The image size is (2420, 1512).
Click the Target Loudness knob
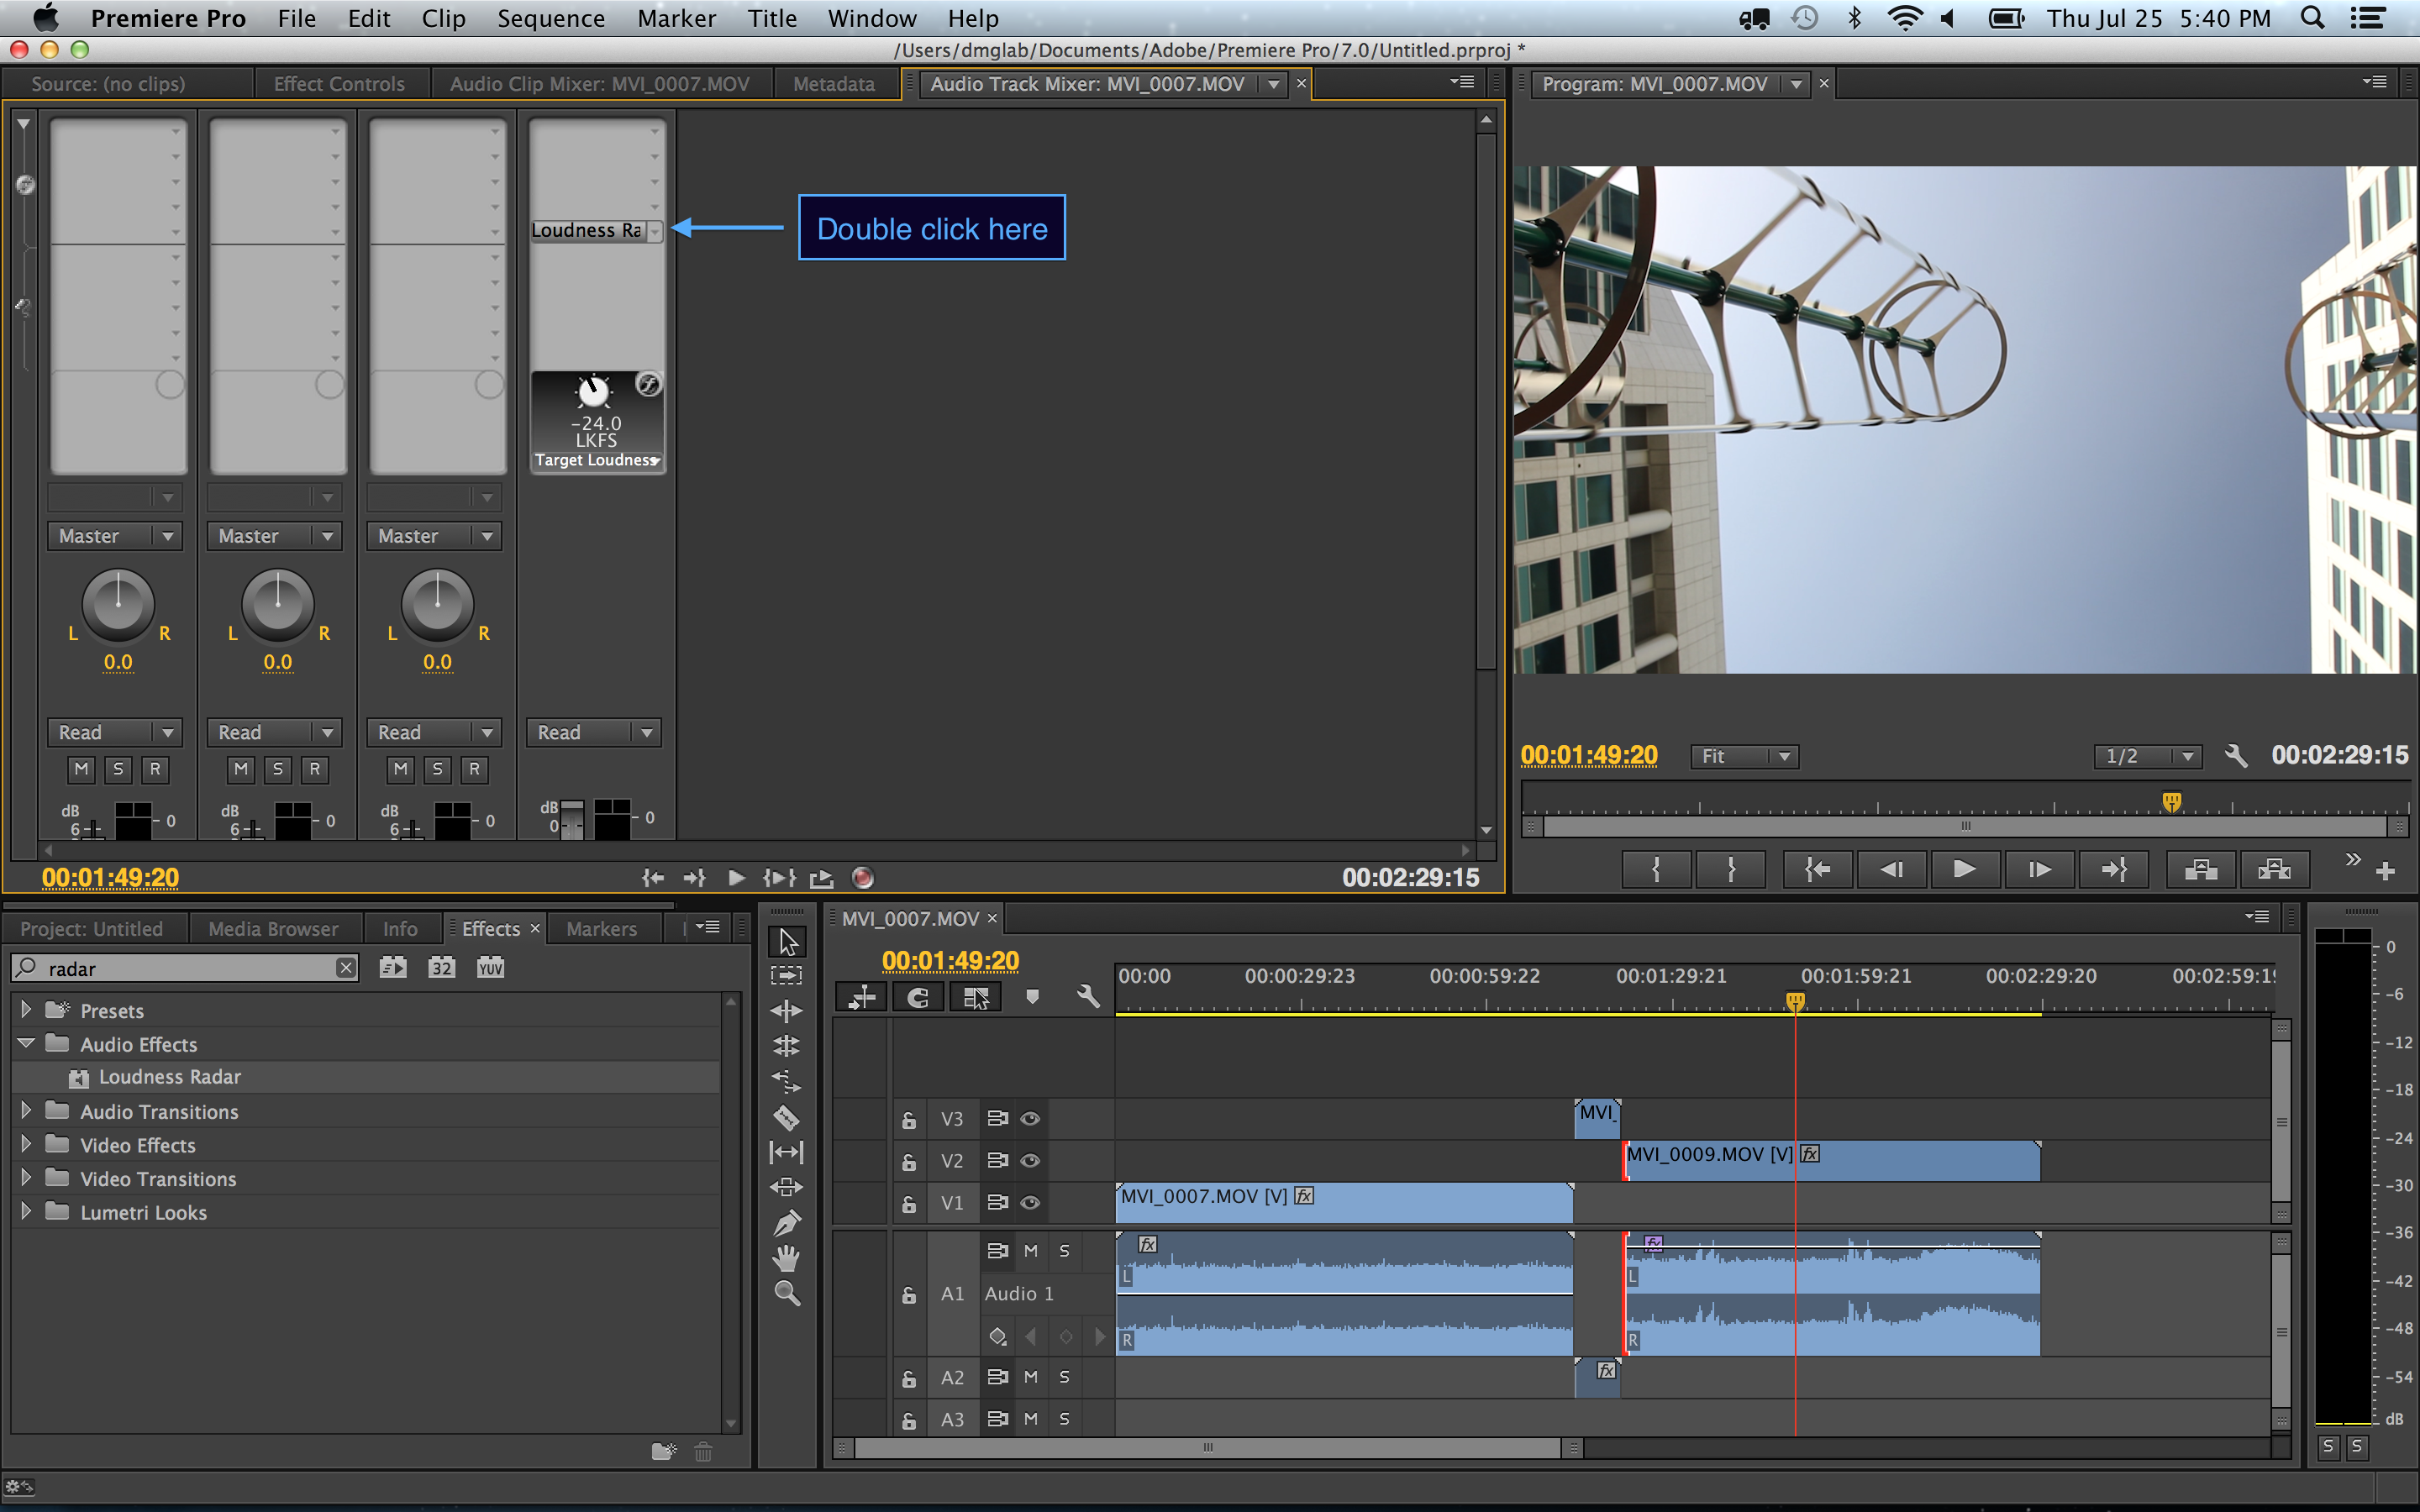pos(594,392)
